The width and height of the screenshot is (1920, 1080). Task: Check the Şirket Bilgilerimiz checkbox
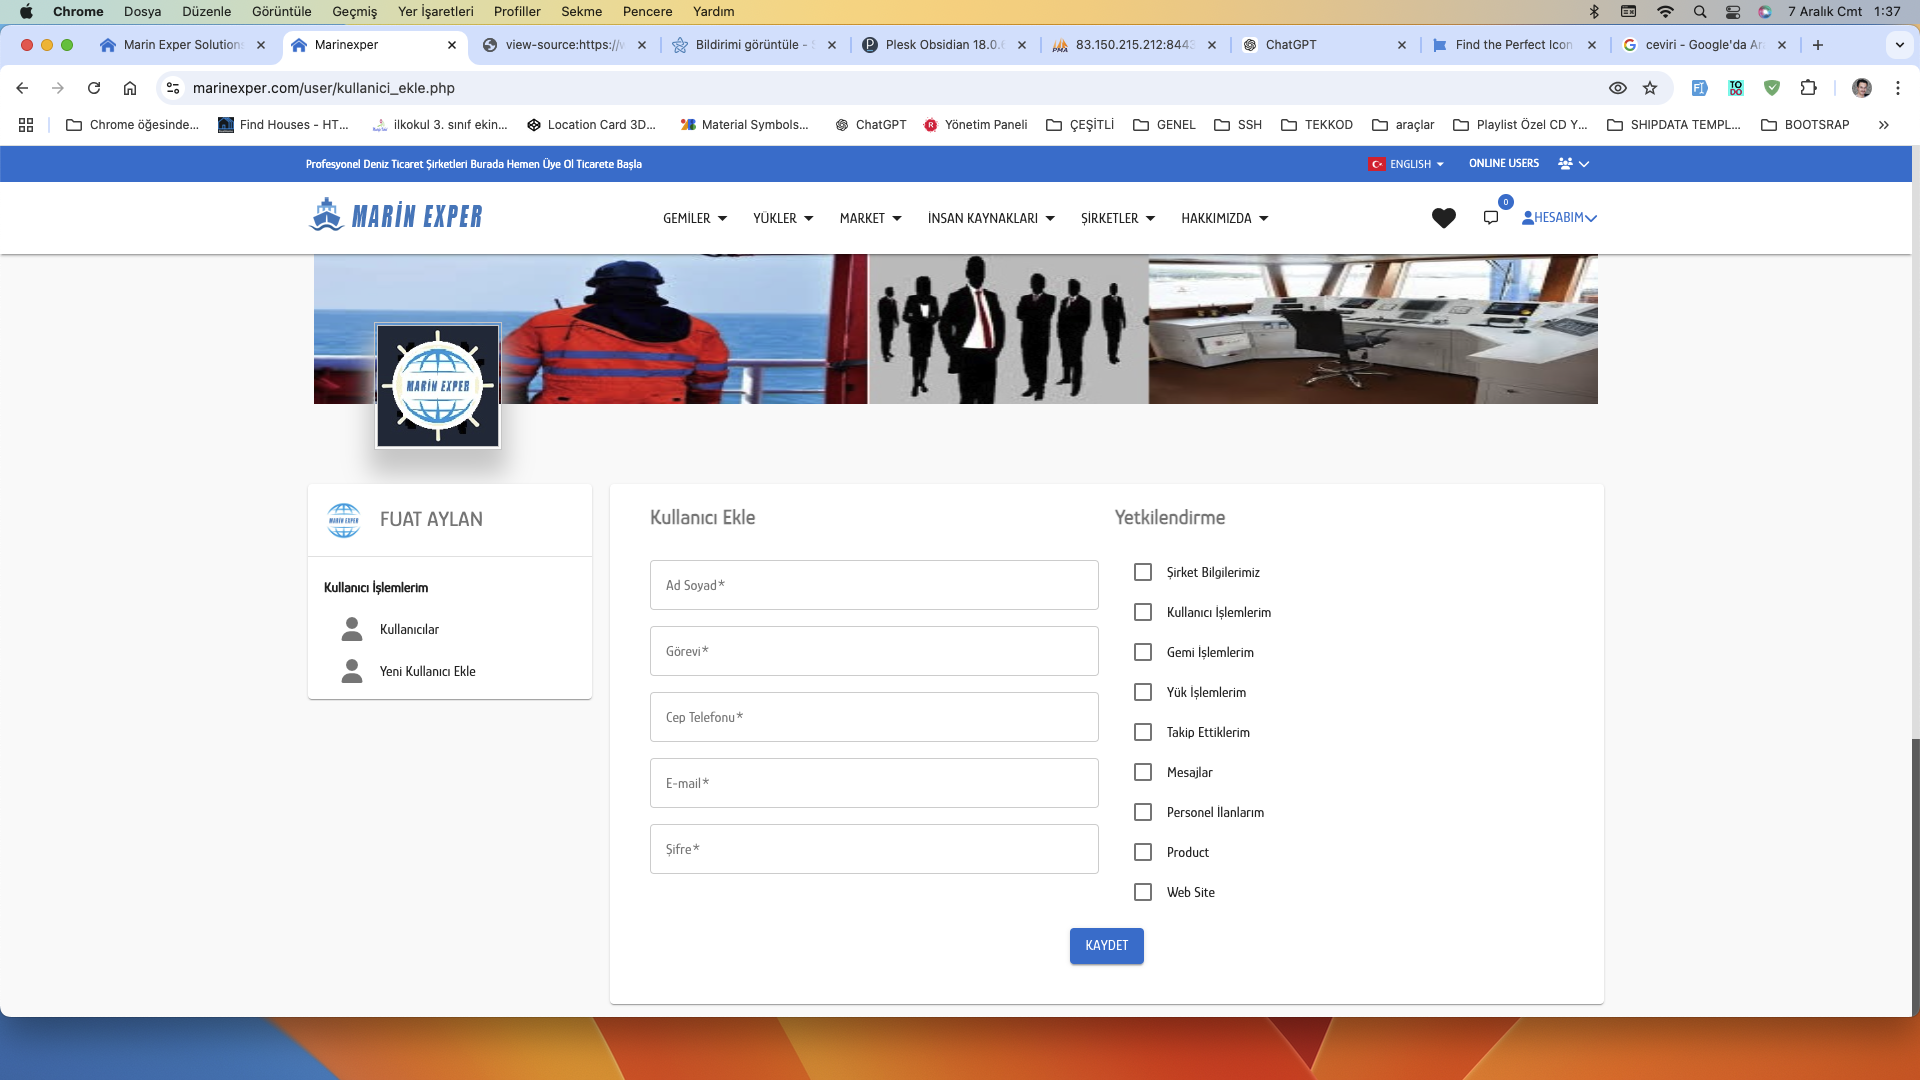click(1143, 572)
